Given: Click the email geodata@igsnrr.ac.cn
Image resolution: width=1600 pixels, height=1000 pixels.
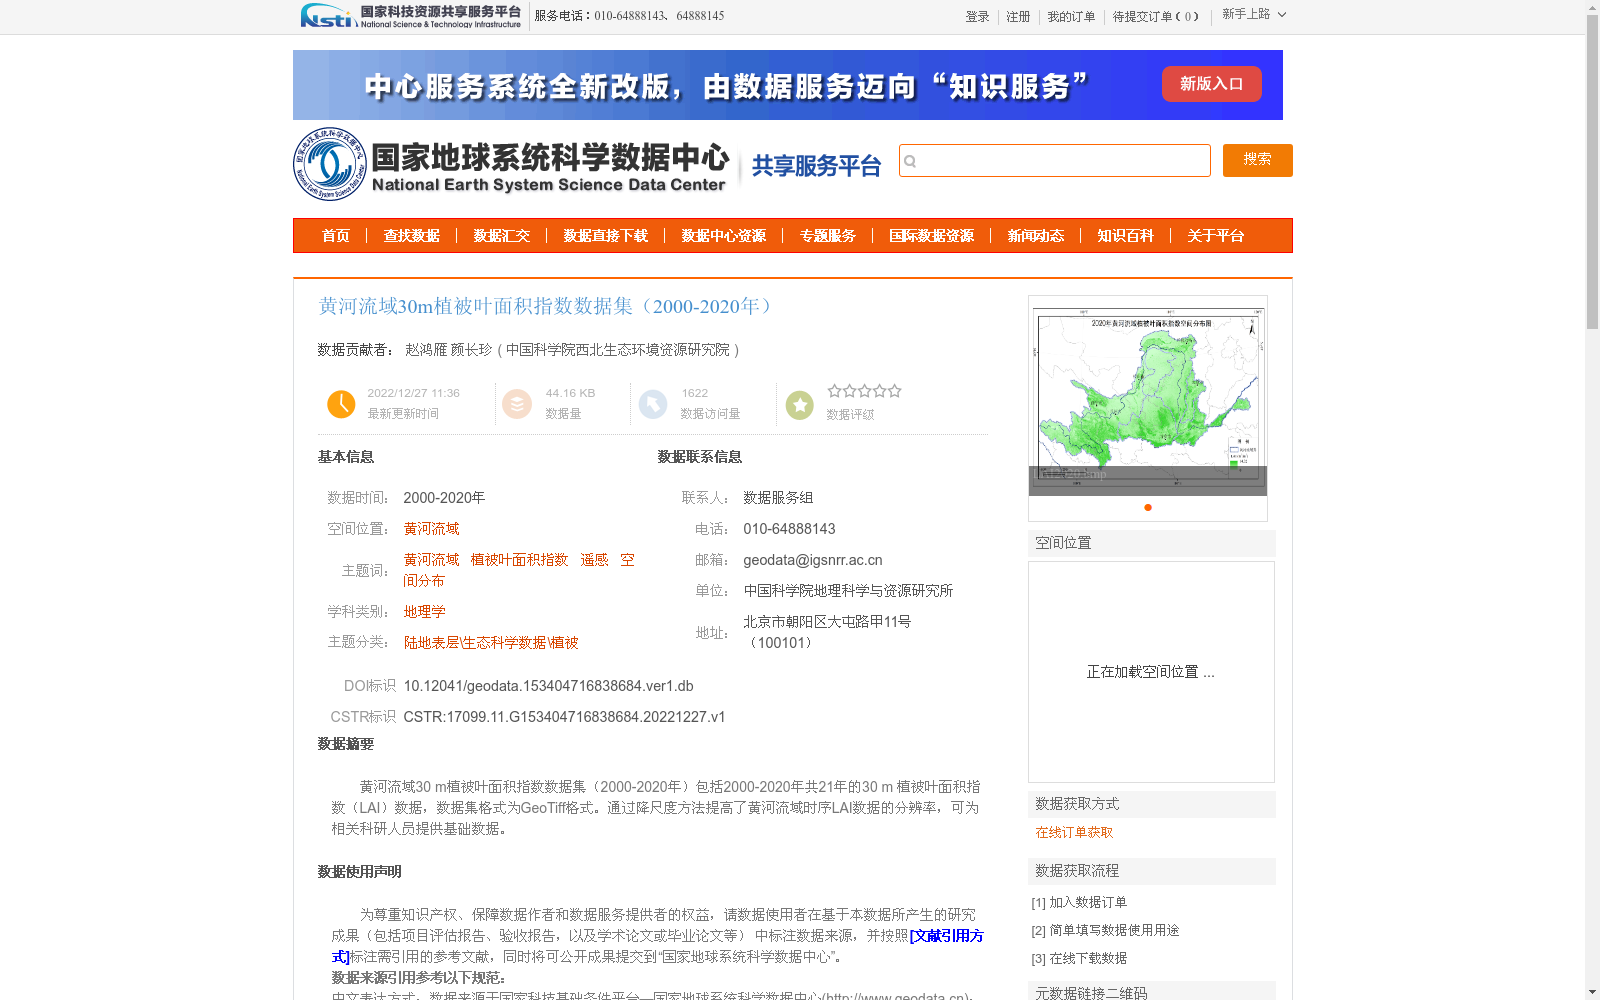Looking at the screenshot, I should (813, 560).
